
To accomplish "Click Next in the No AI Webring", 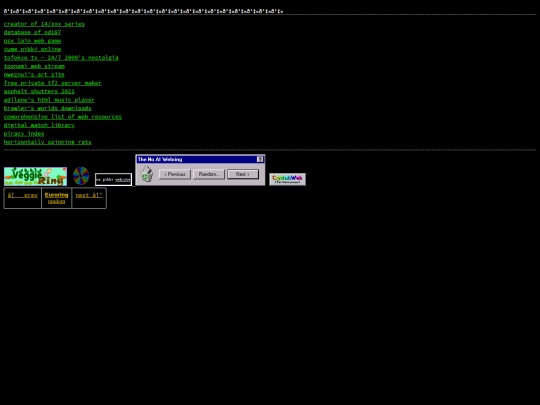I will (x=243, y=174).
